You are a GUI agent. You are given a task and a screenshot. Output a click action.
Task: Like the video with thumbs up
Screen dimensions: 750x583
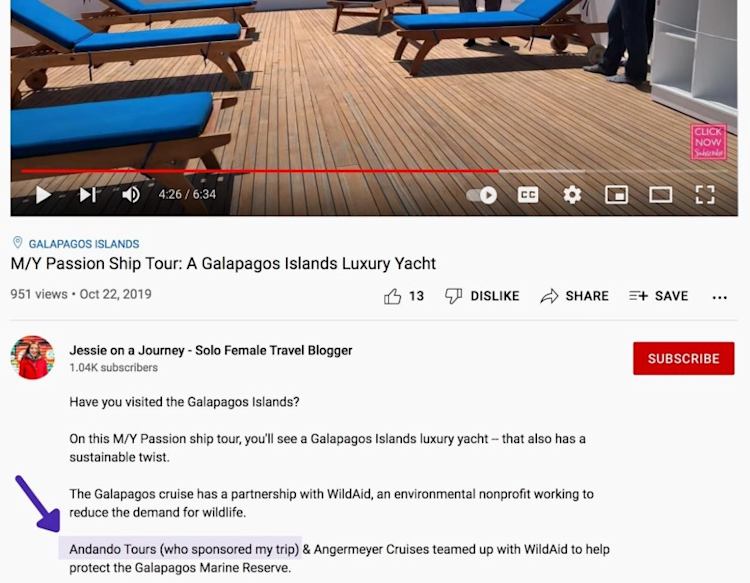(404, 296)
